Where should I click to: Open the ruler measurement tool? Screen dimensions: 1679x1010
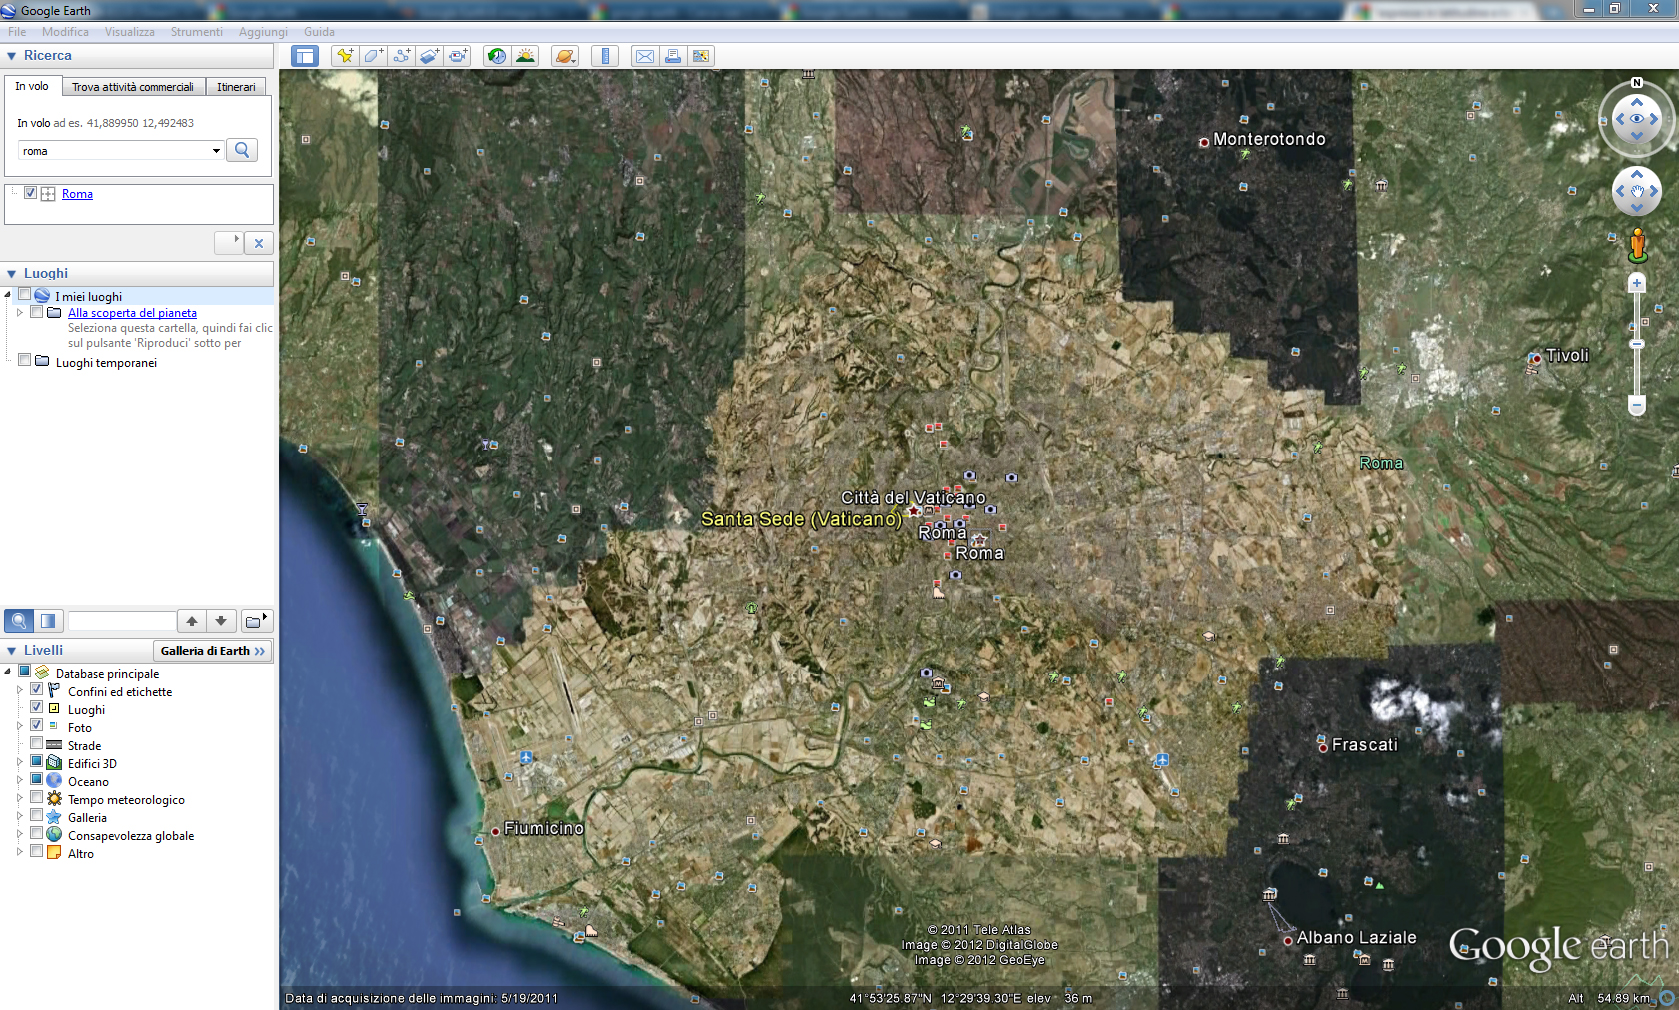pyautogui.click(x=605, y=56)
